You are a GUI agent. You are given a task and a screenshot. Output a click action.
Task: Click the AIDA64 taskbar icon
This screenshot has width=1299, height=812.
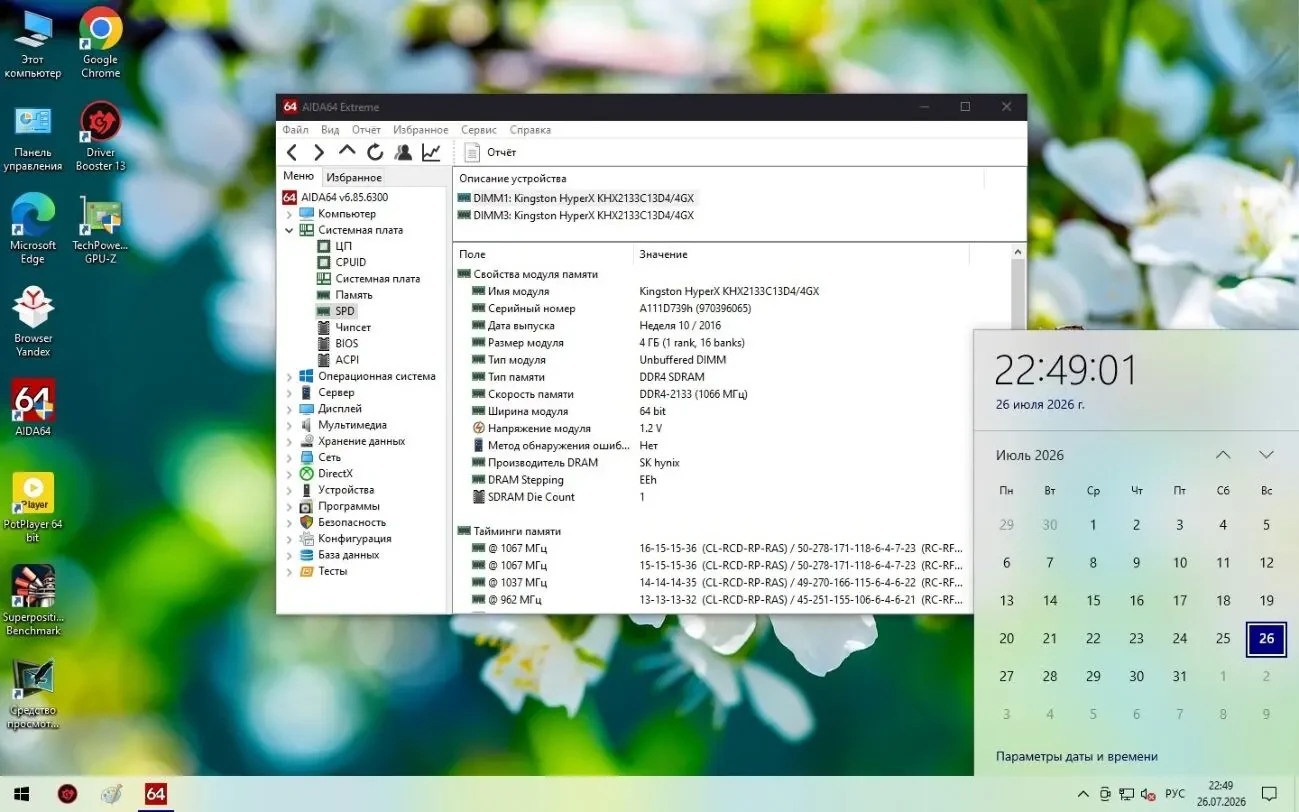(x=155, y=794)
